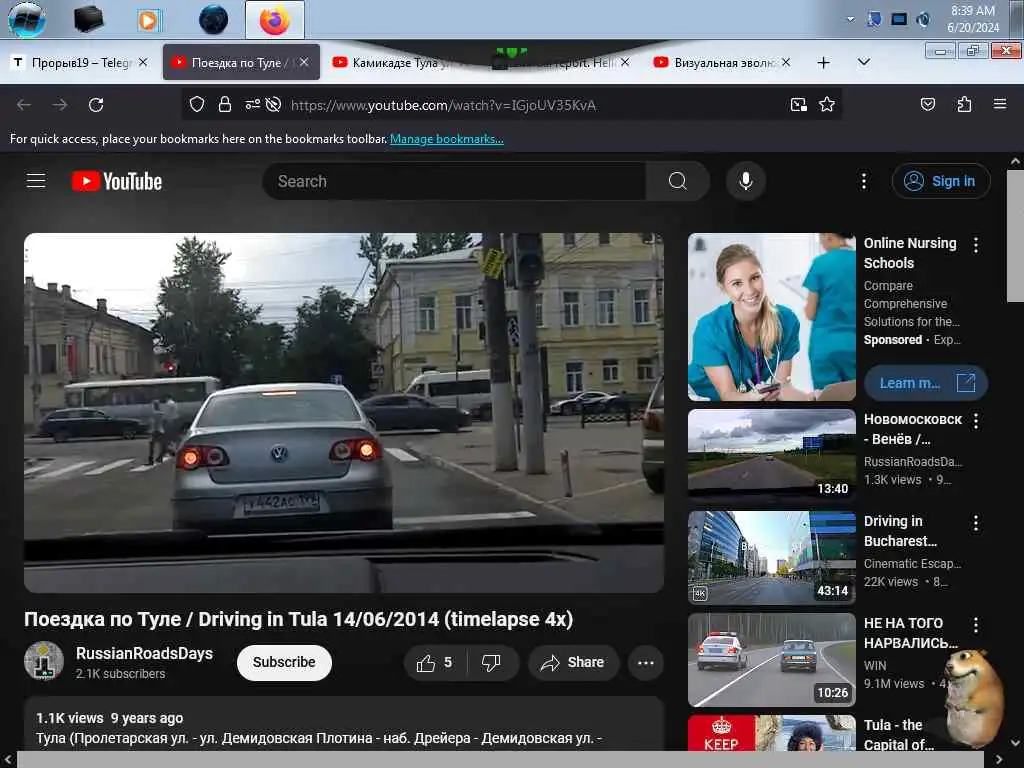Share this video
Viewport: 1024px width, 768px height.
(573, 663)
